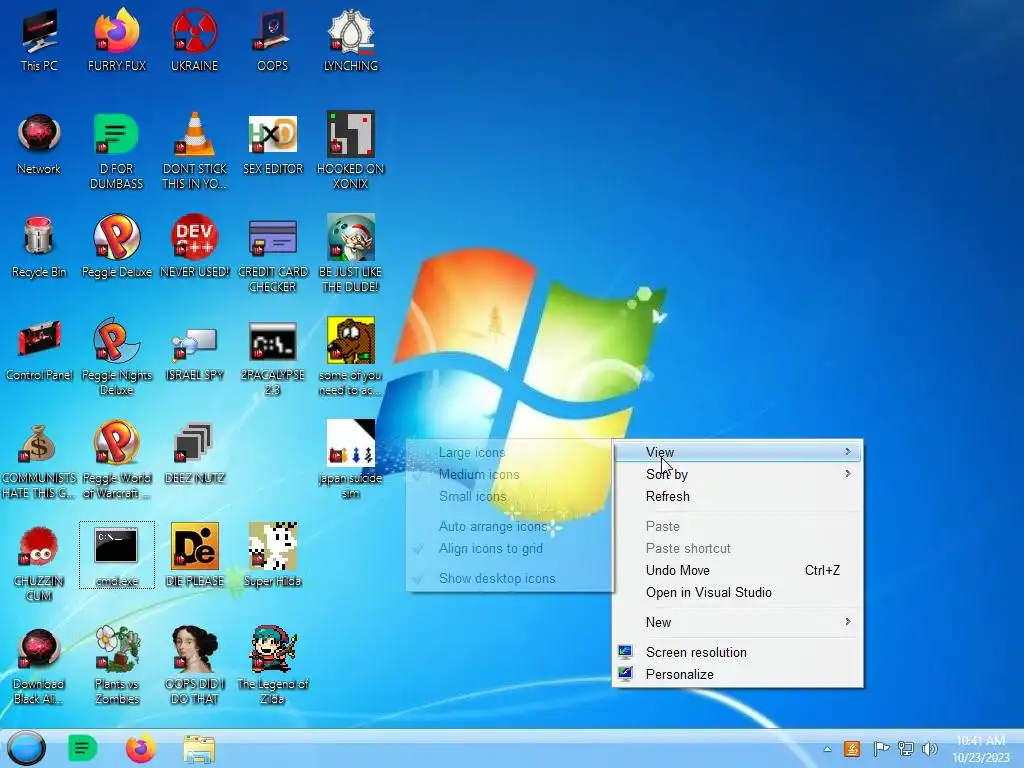Open the green app in taskbar
This screenshot has width=1024, height=768.
pyautogui.click(x=82, y=748)
